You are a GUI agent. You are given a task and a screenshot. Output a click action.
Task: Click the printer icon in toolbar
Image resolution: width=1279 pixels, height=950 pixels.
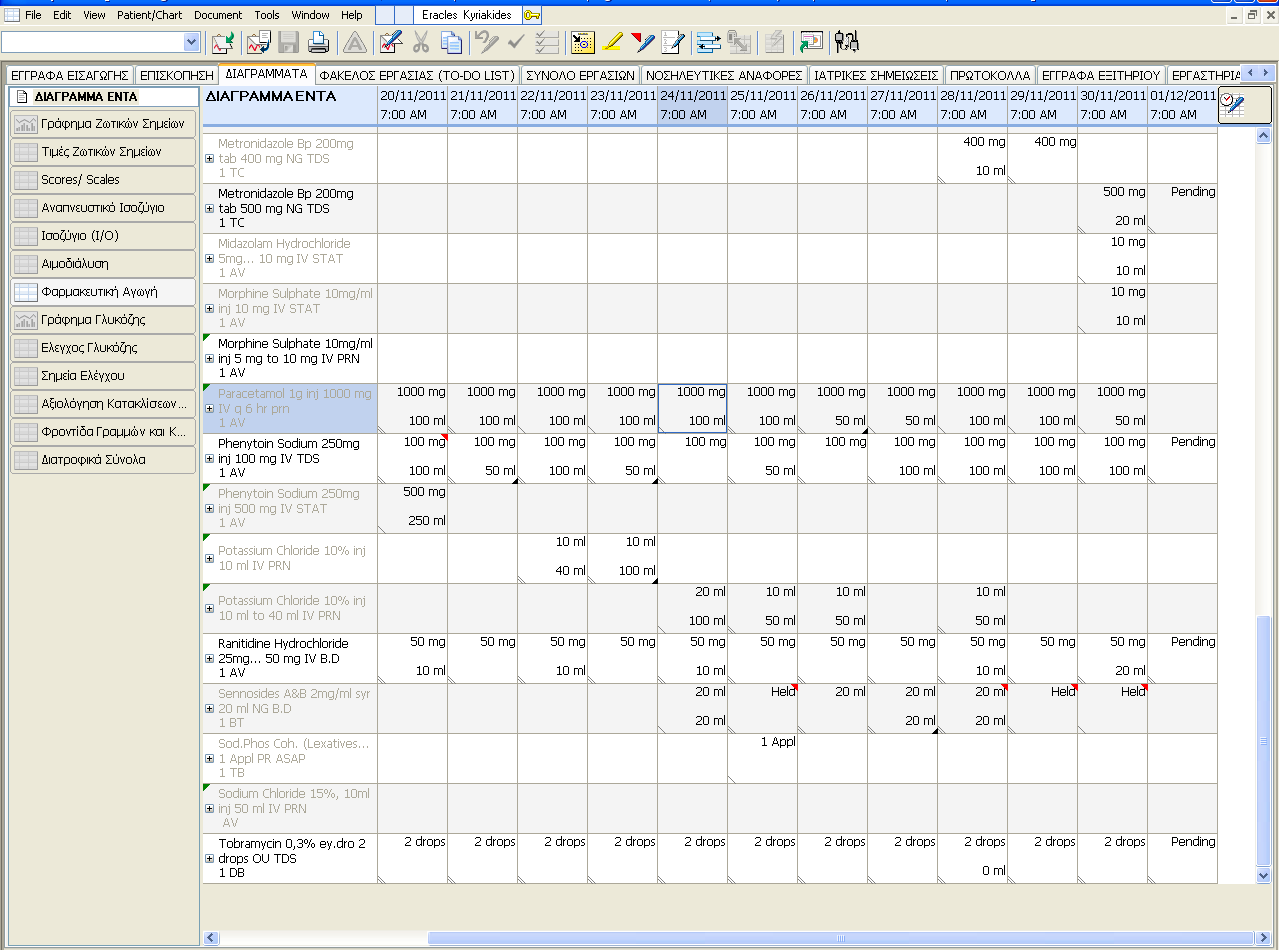[318, 42]
